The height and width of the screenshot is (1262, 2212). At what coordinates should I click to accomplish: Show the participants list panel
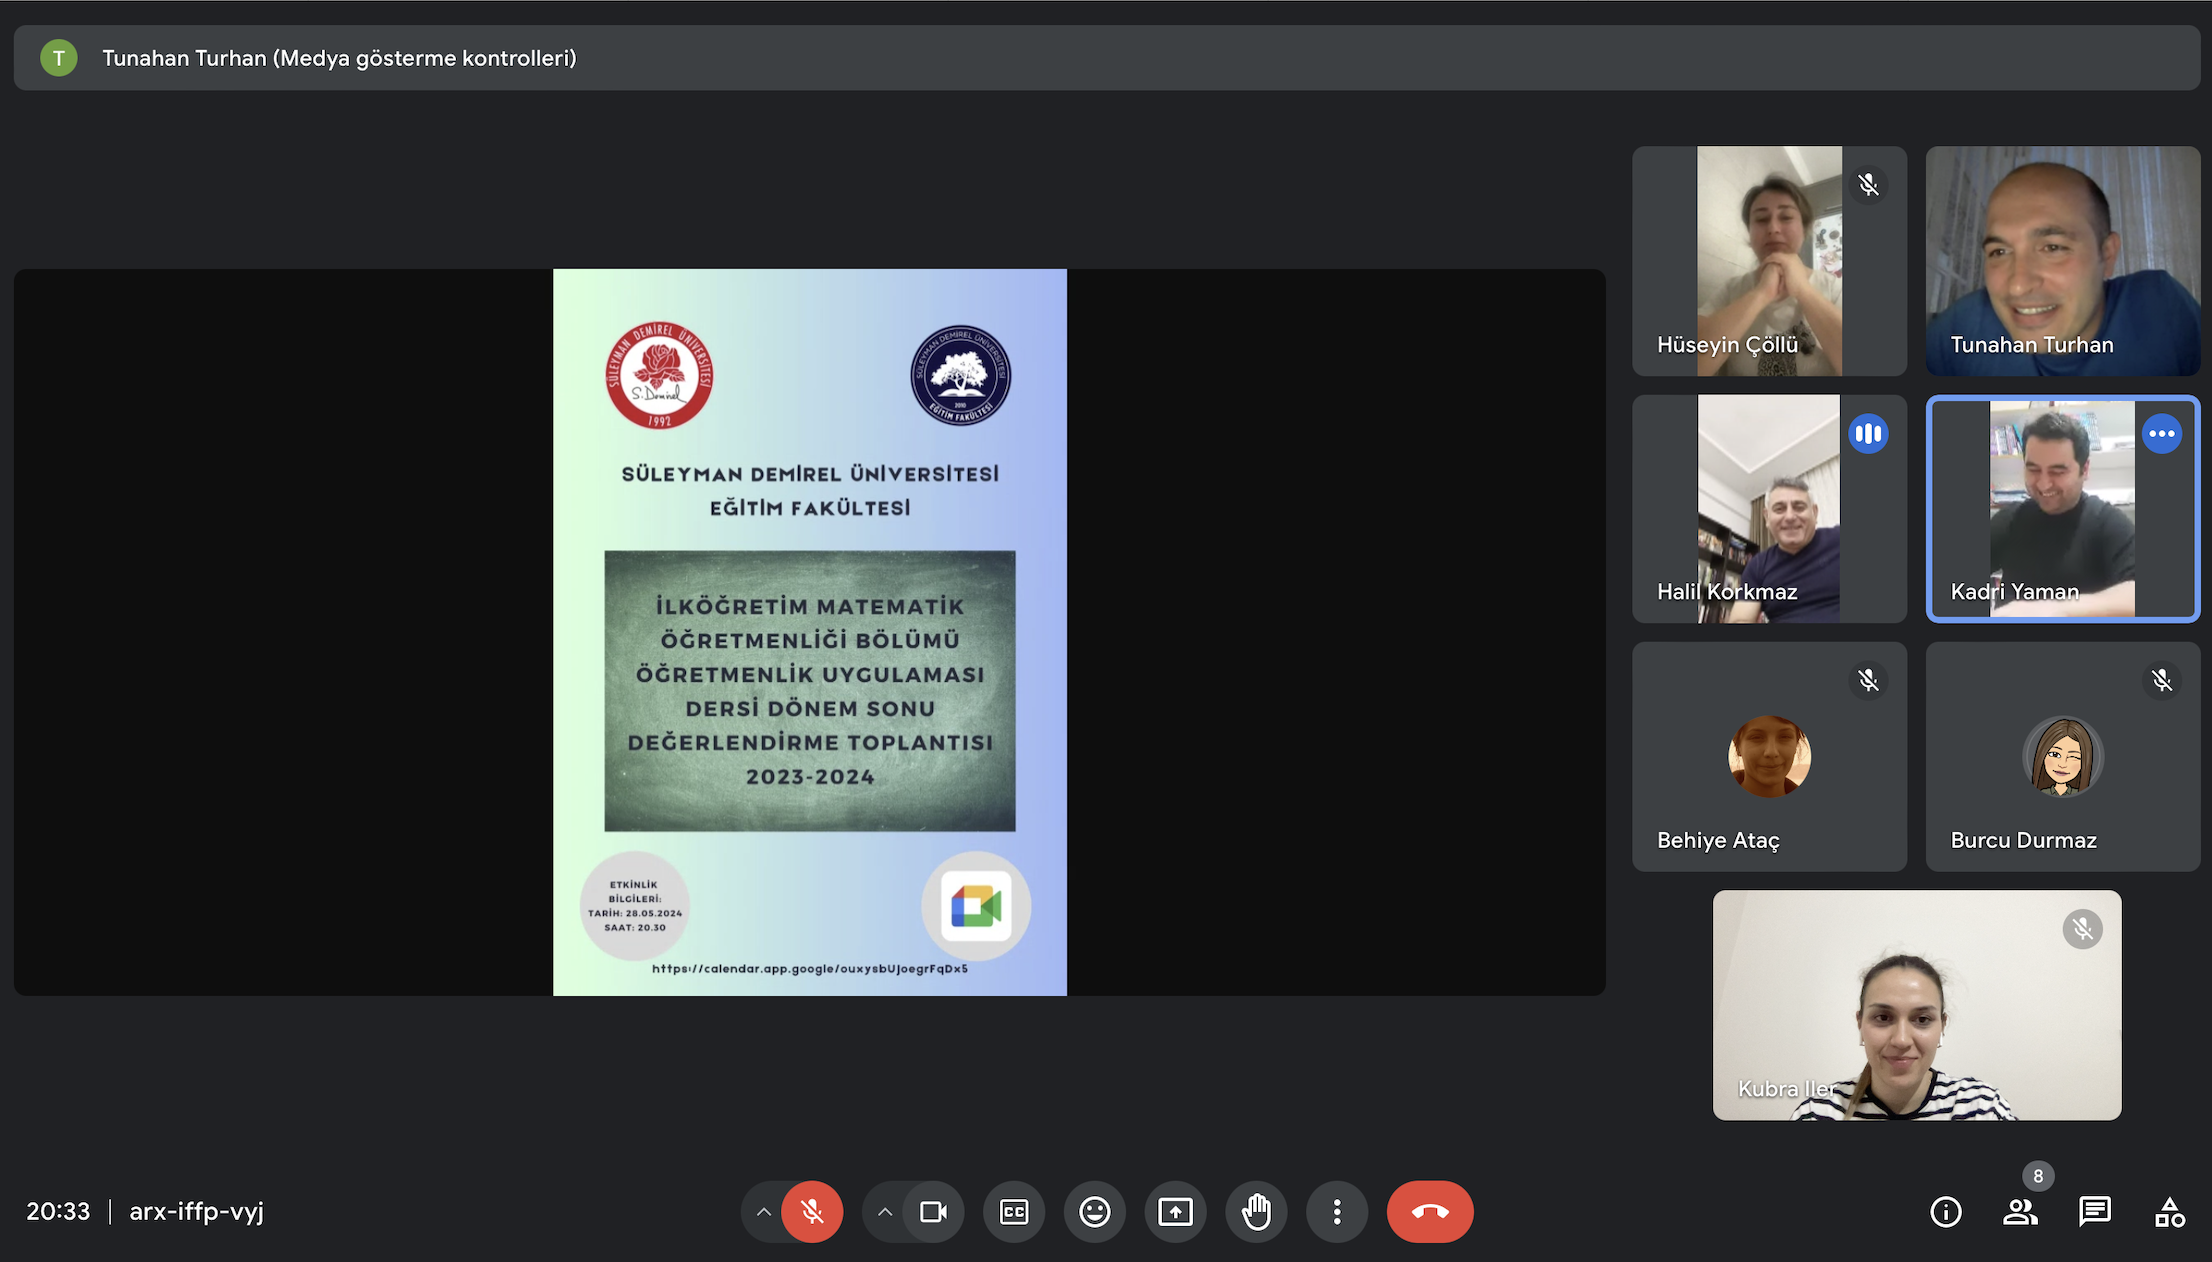coord(2020,1212)
